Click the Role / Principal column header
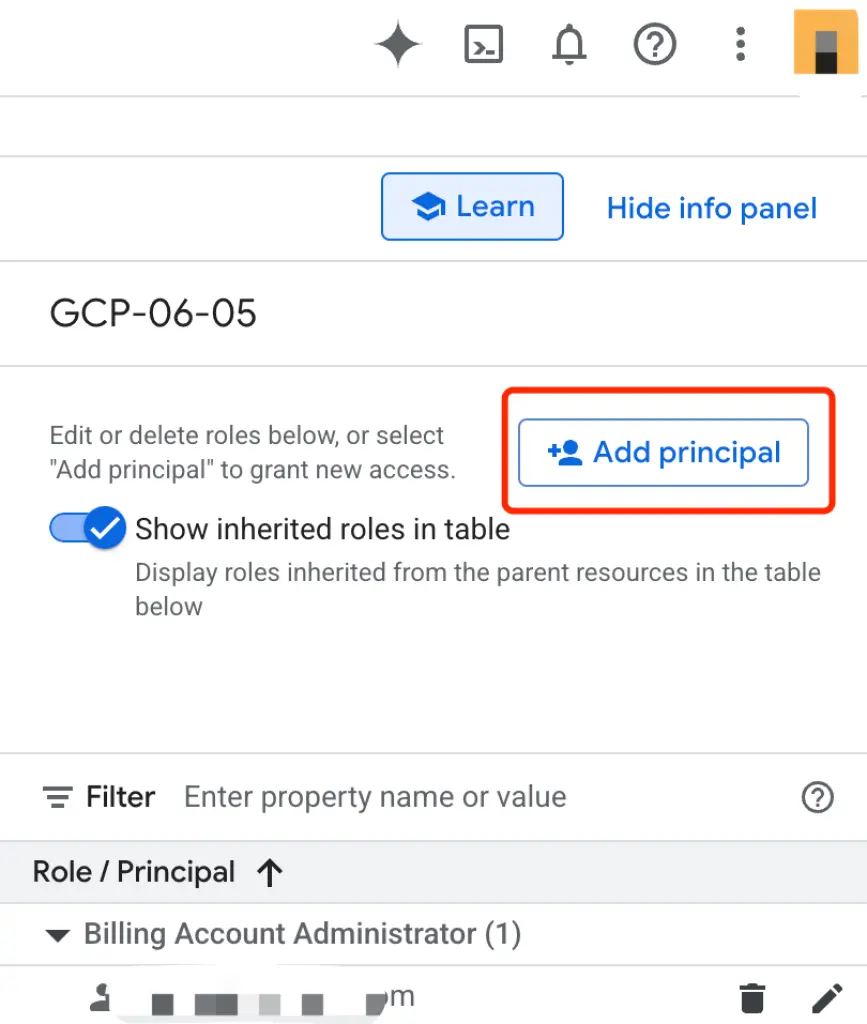Viewport: 867px width, 1024px height. tap(134, 872)
